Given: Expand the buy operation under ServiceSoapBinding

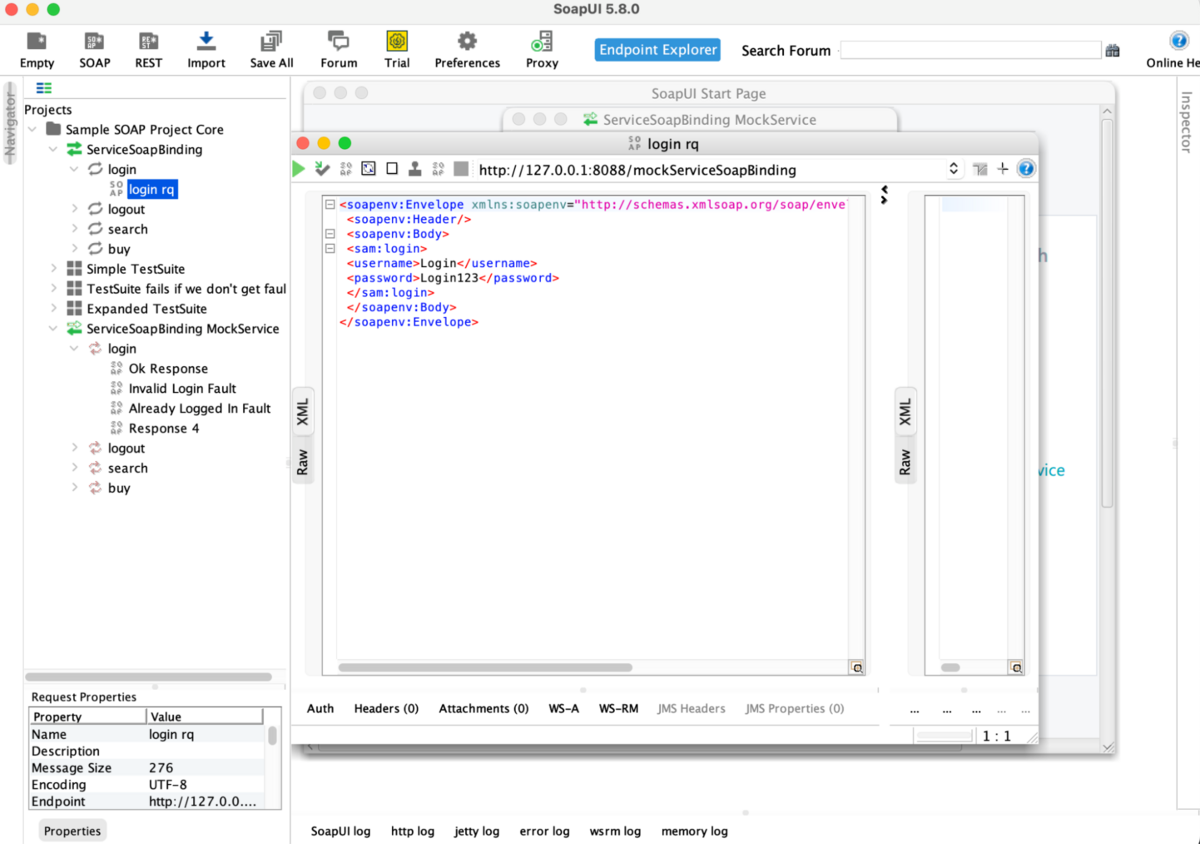Looking at the screenshot, I should [x=75, y=249].
